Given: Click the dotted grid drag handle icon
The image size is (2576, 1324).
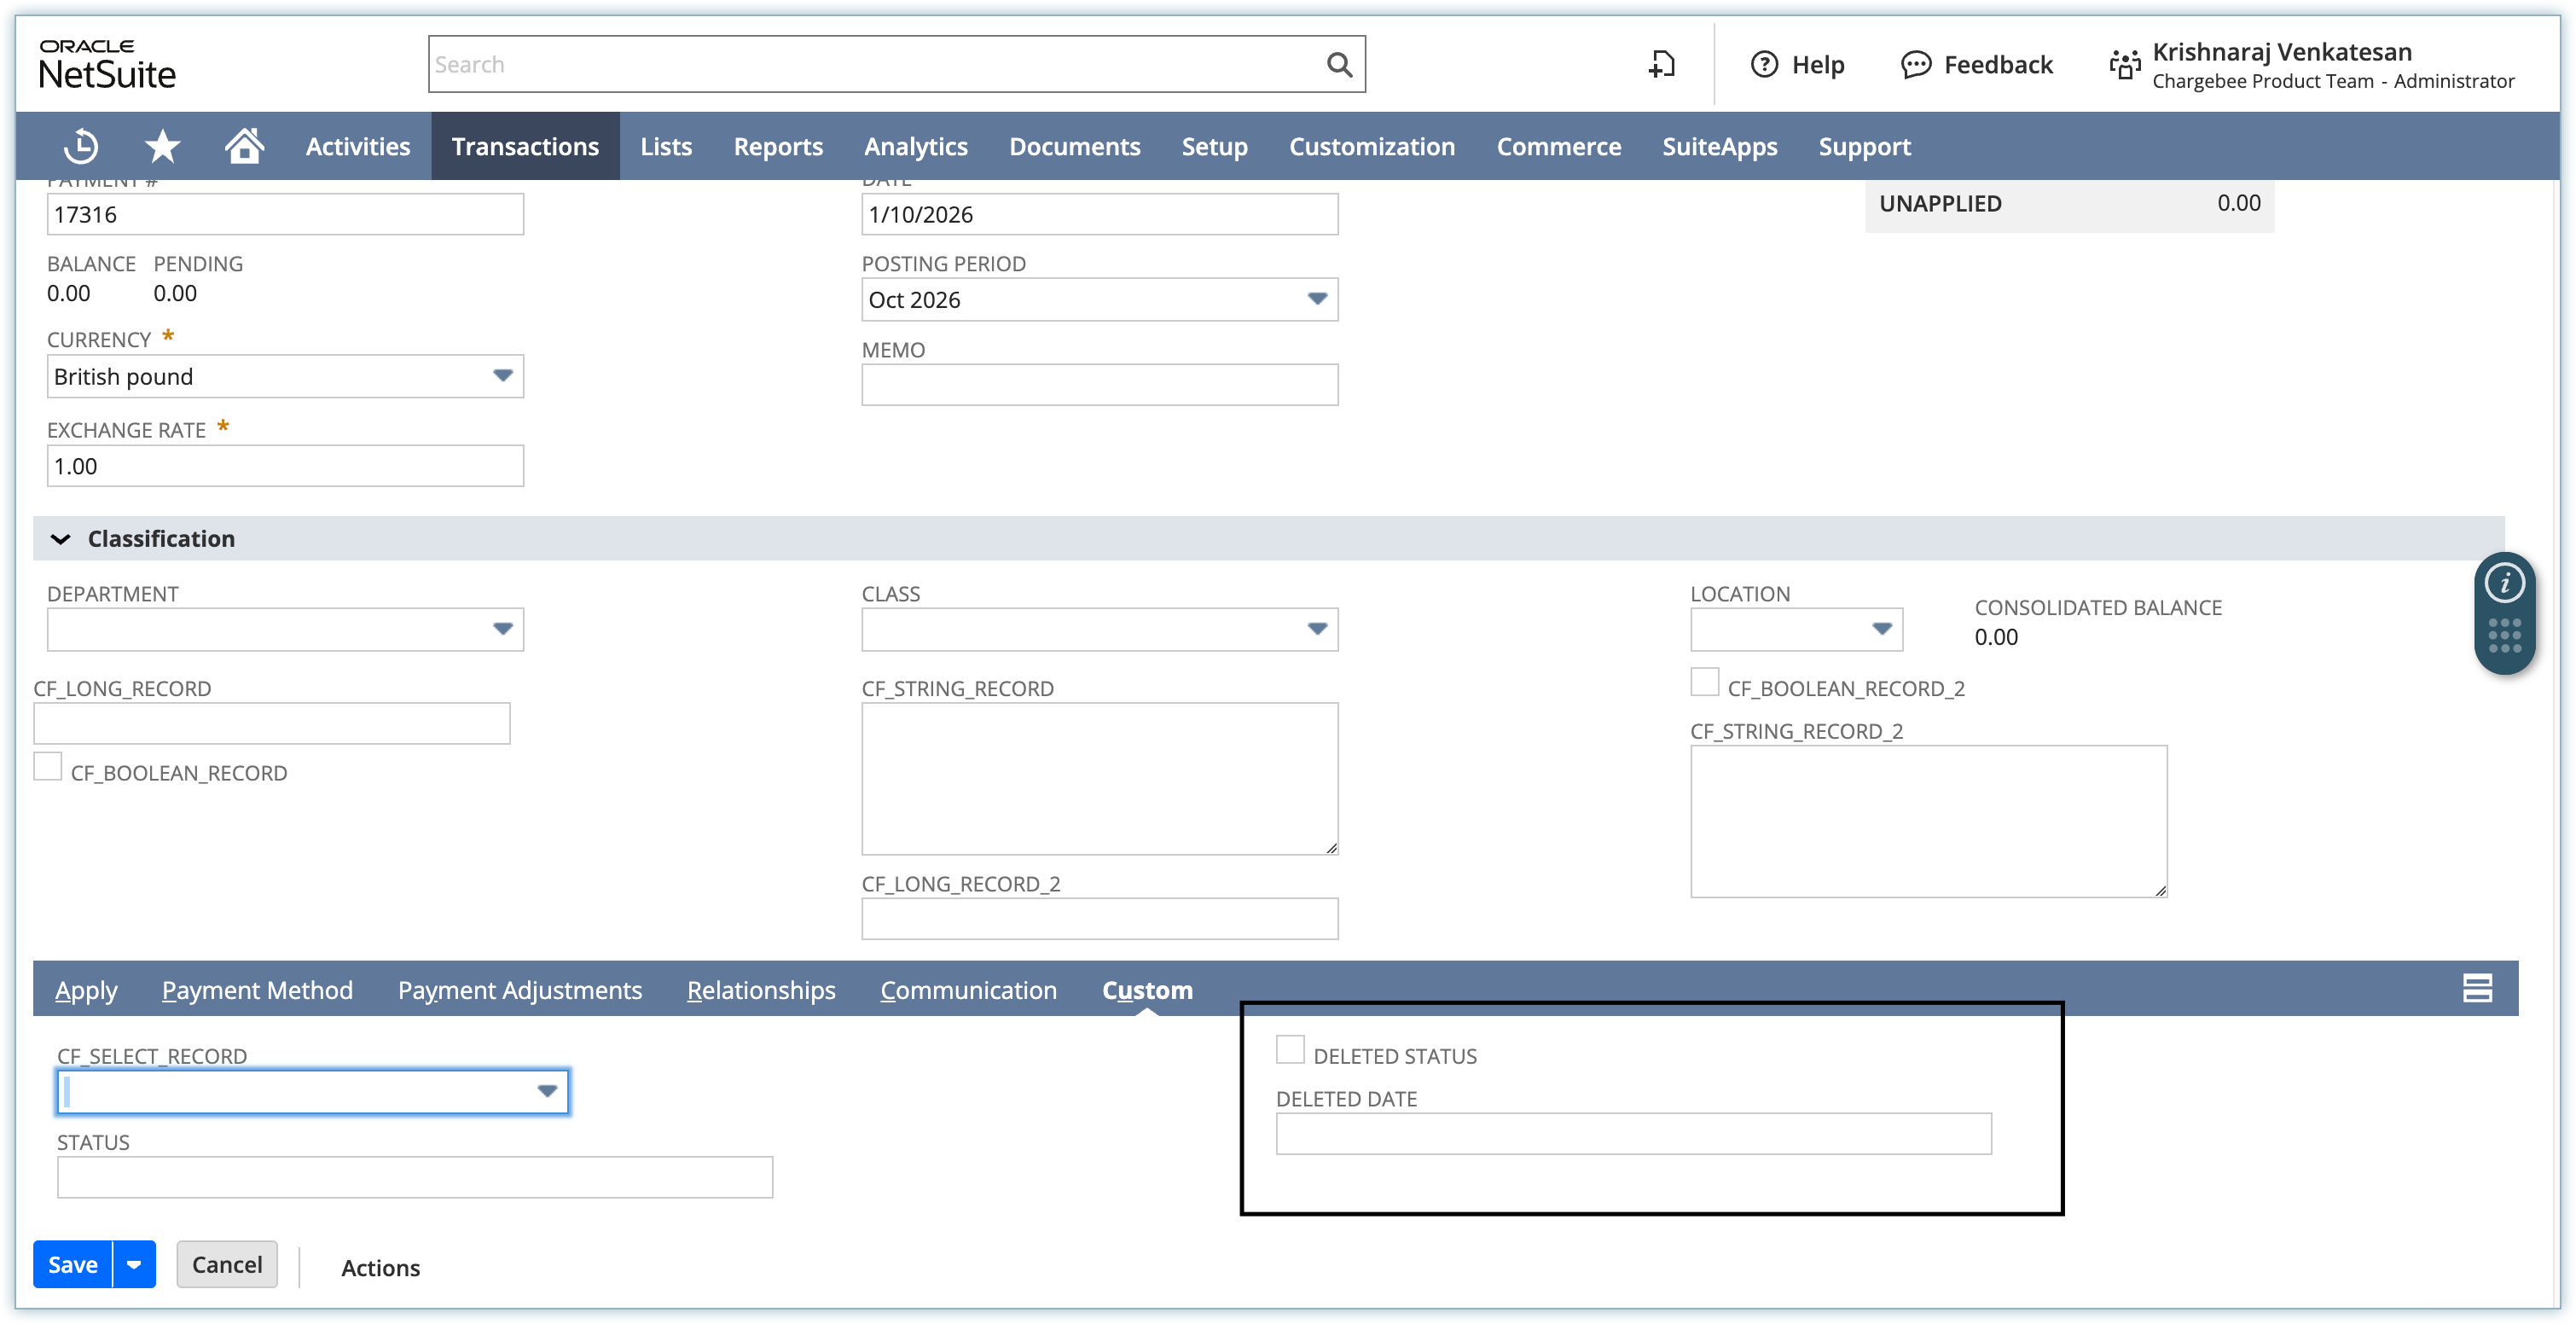Looking at the screenshot, I should pyautogui.click(x=2504, y=636).
